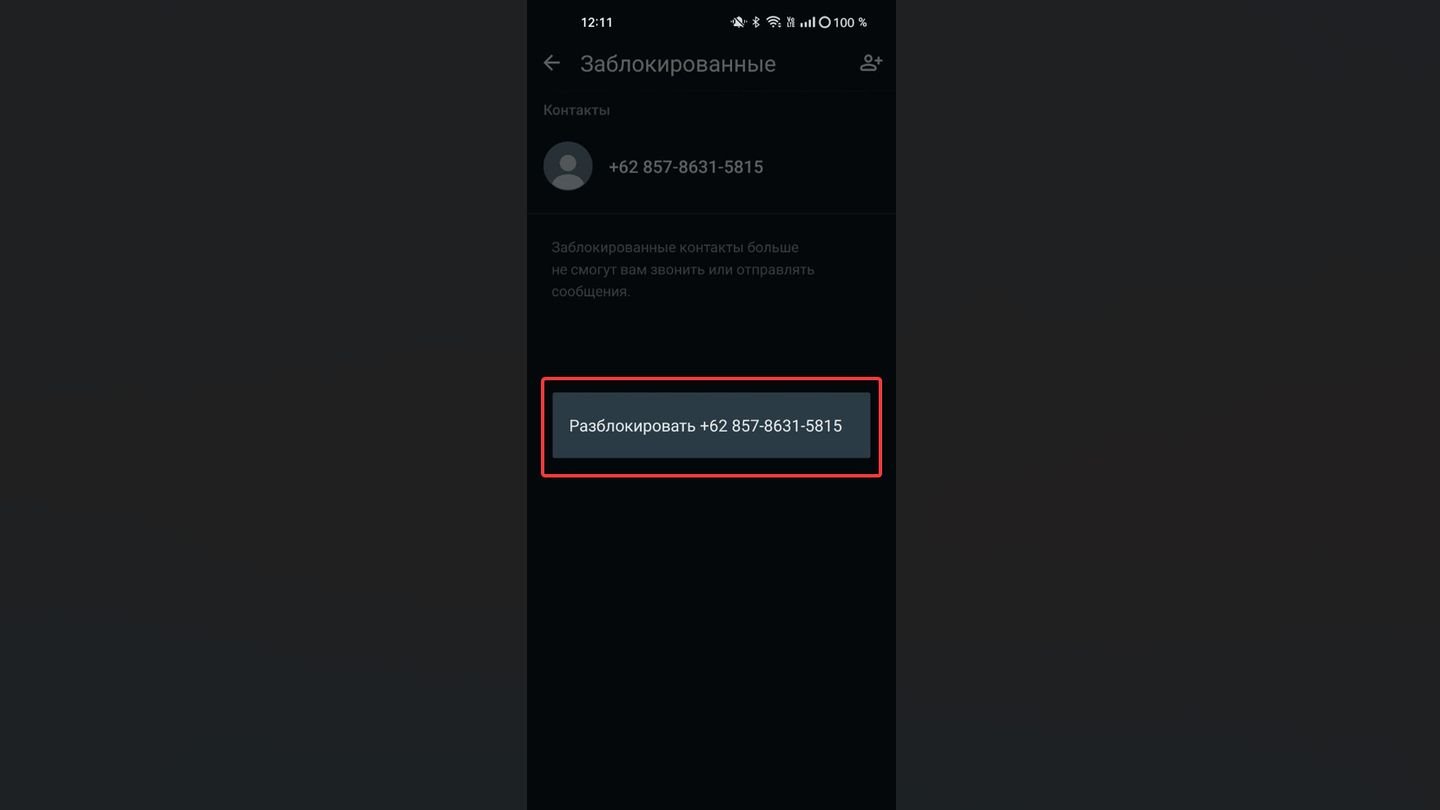
Task: Tap the line 'не смогут вам звонить или отправлять'
Action: click(683, 269)
